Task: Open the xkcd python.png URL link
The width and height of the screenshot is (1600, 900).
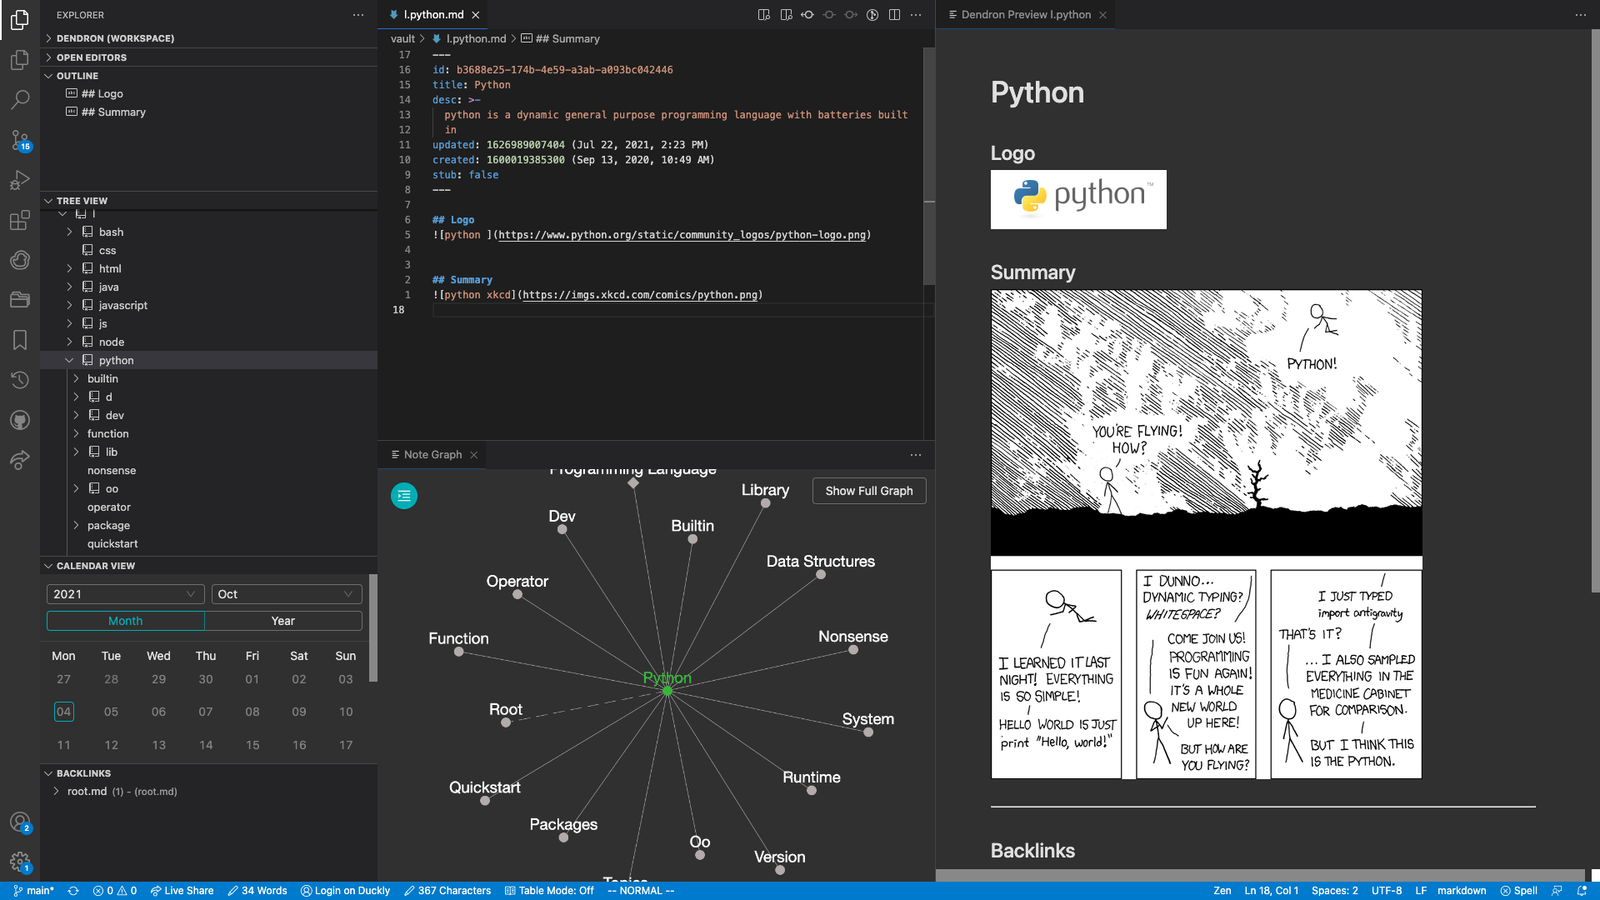Action: [x=640, y=295]
